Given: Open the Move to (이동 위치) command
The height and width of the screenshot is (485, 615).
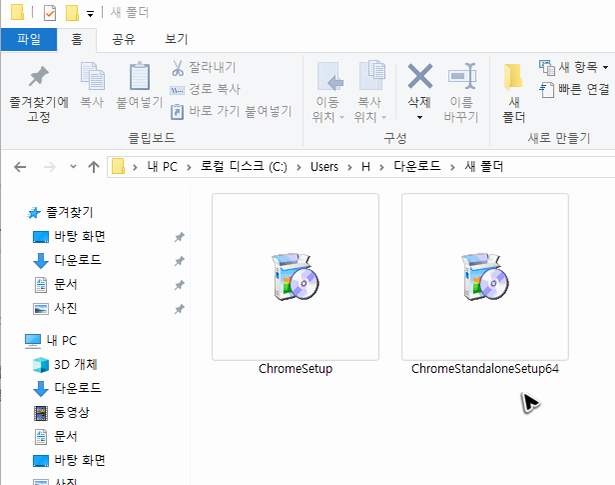Looking at the screenshot, I should (x=328, y=93).
